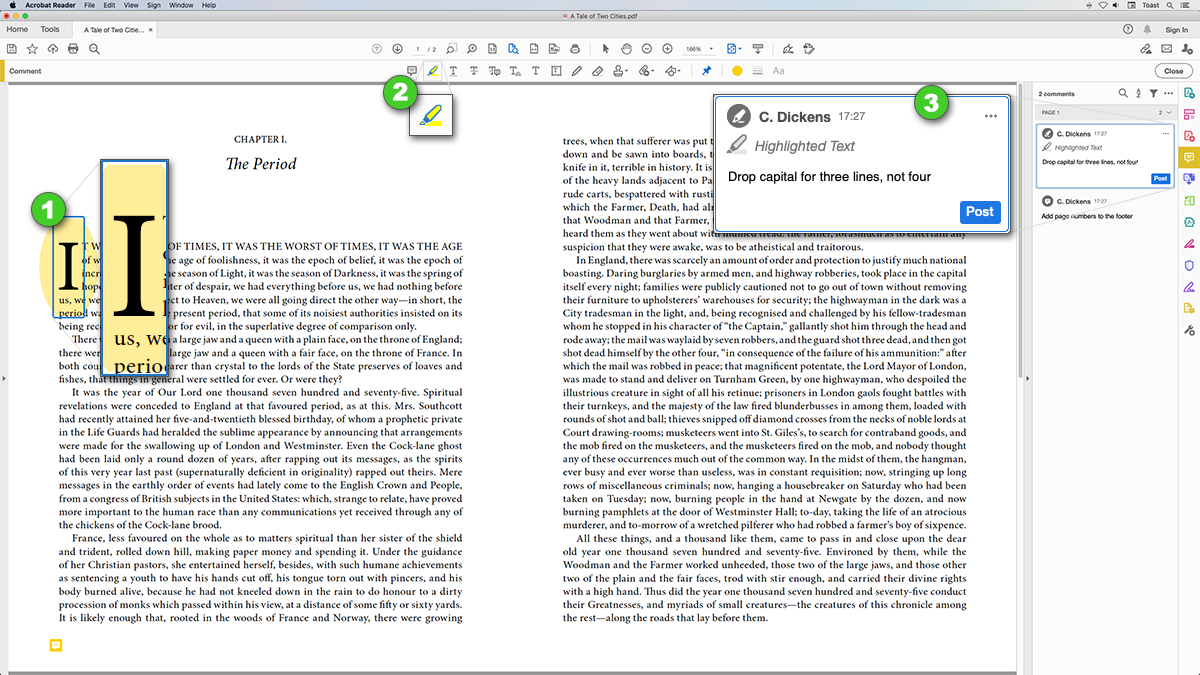This screenshot has height=675, width=1200.
Task: Go to previous page with up arrow
Action: [377, 49]
